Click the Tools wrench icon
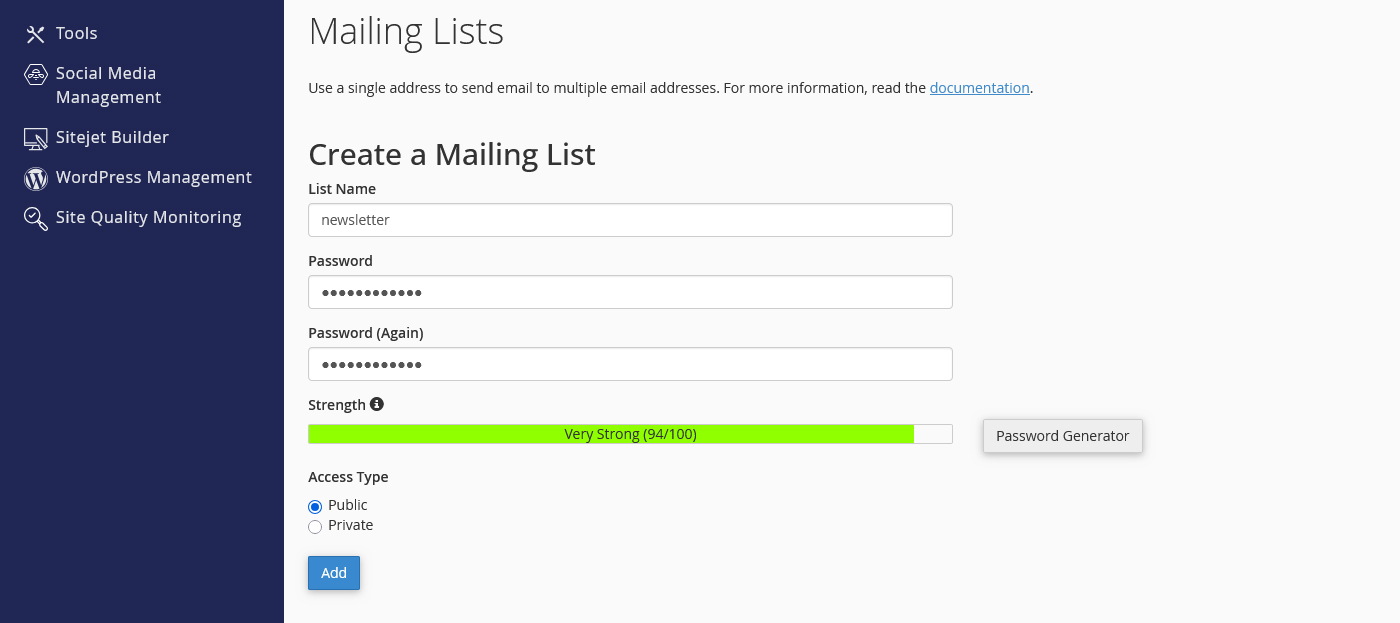 point(34,33)
